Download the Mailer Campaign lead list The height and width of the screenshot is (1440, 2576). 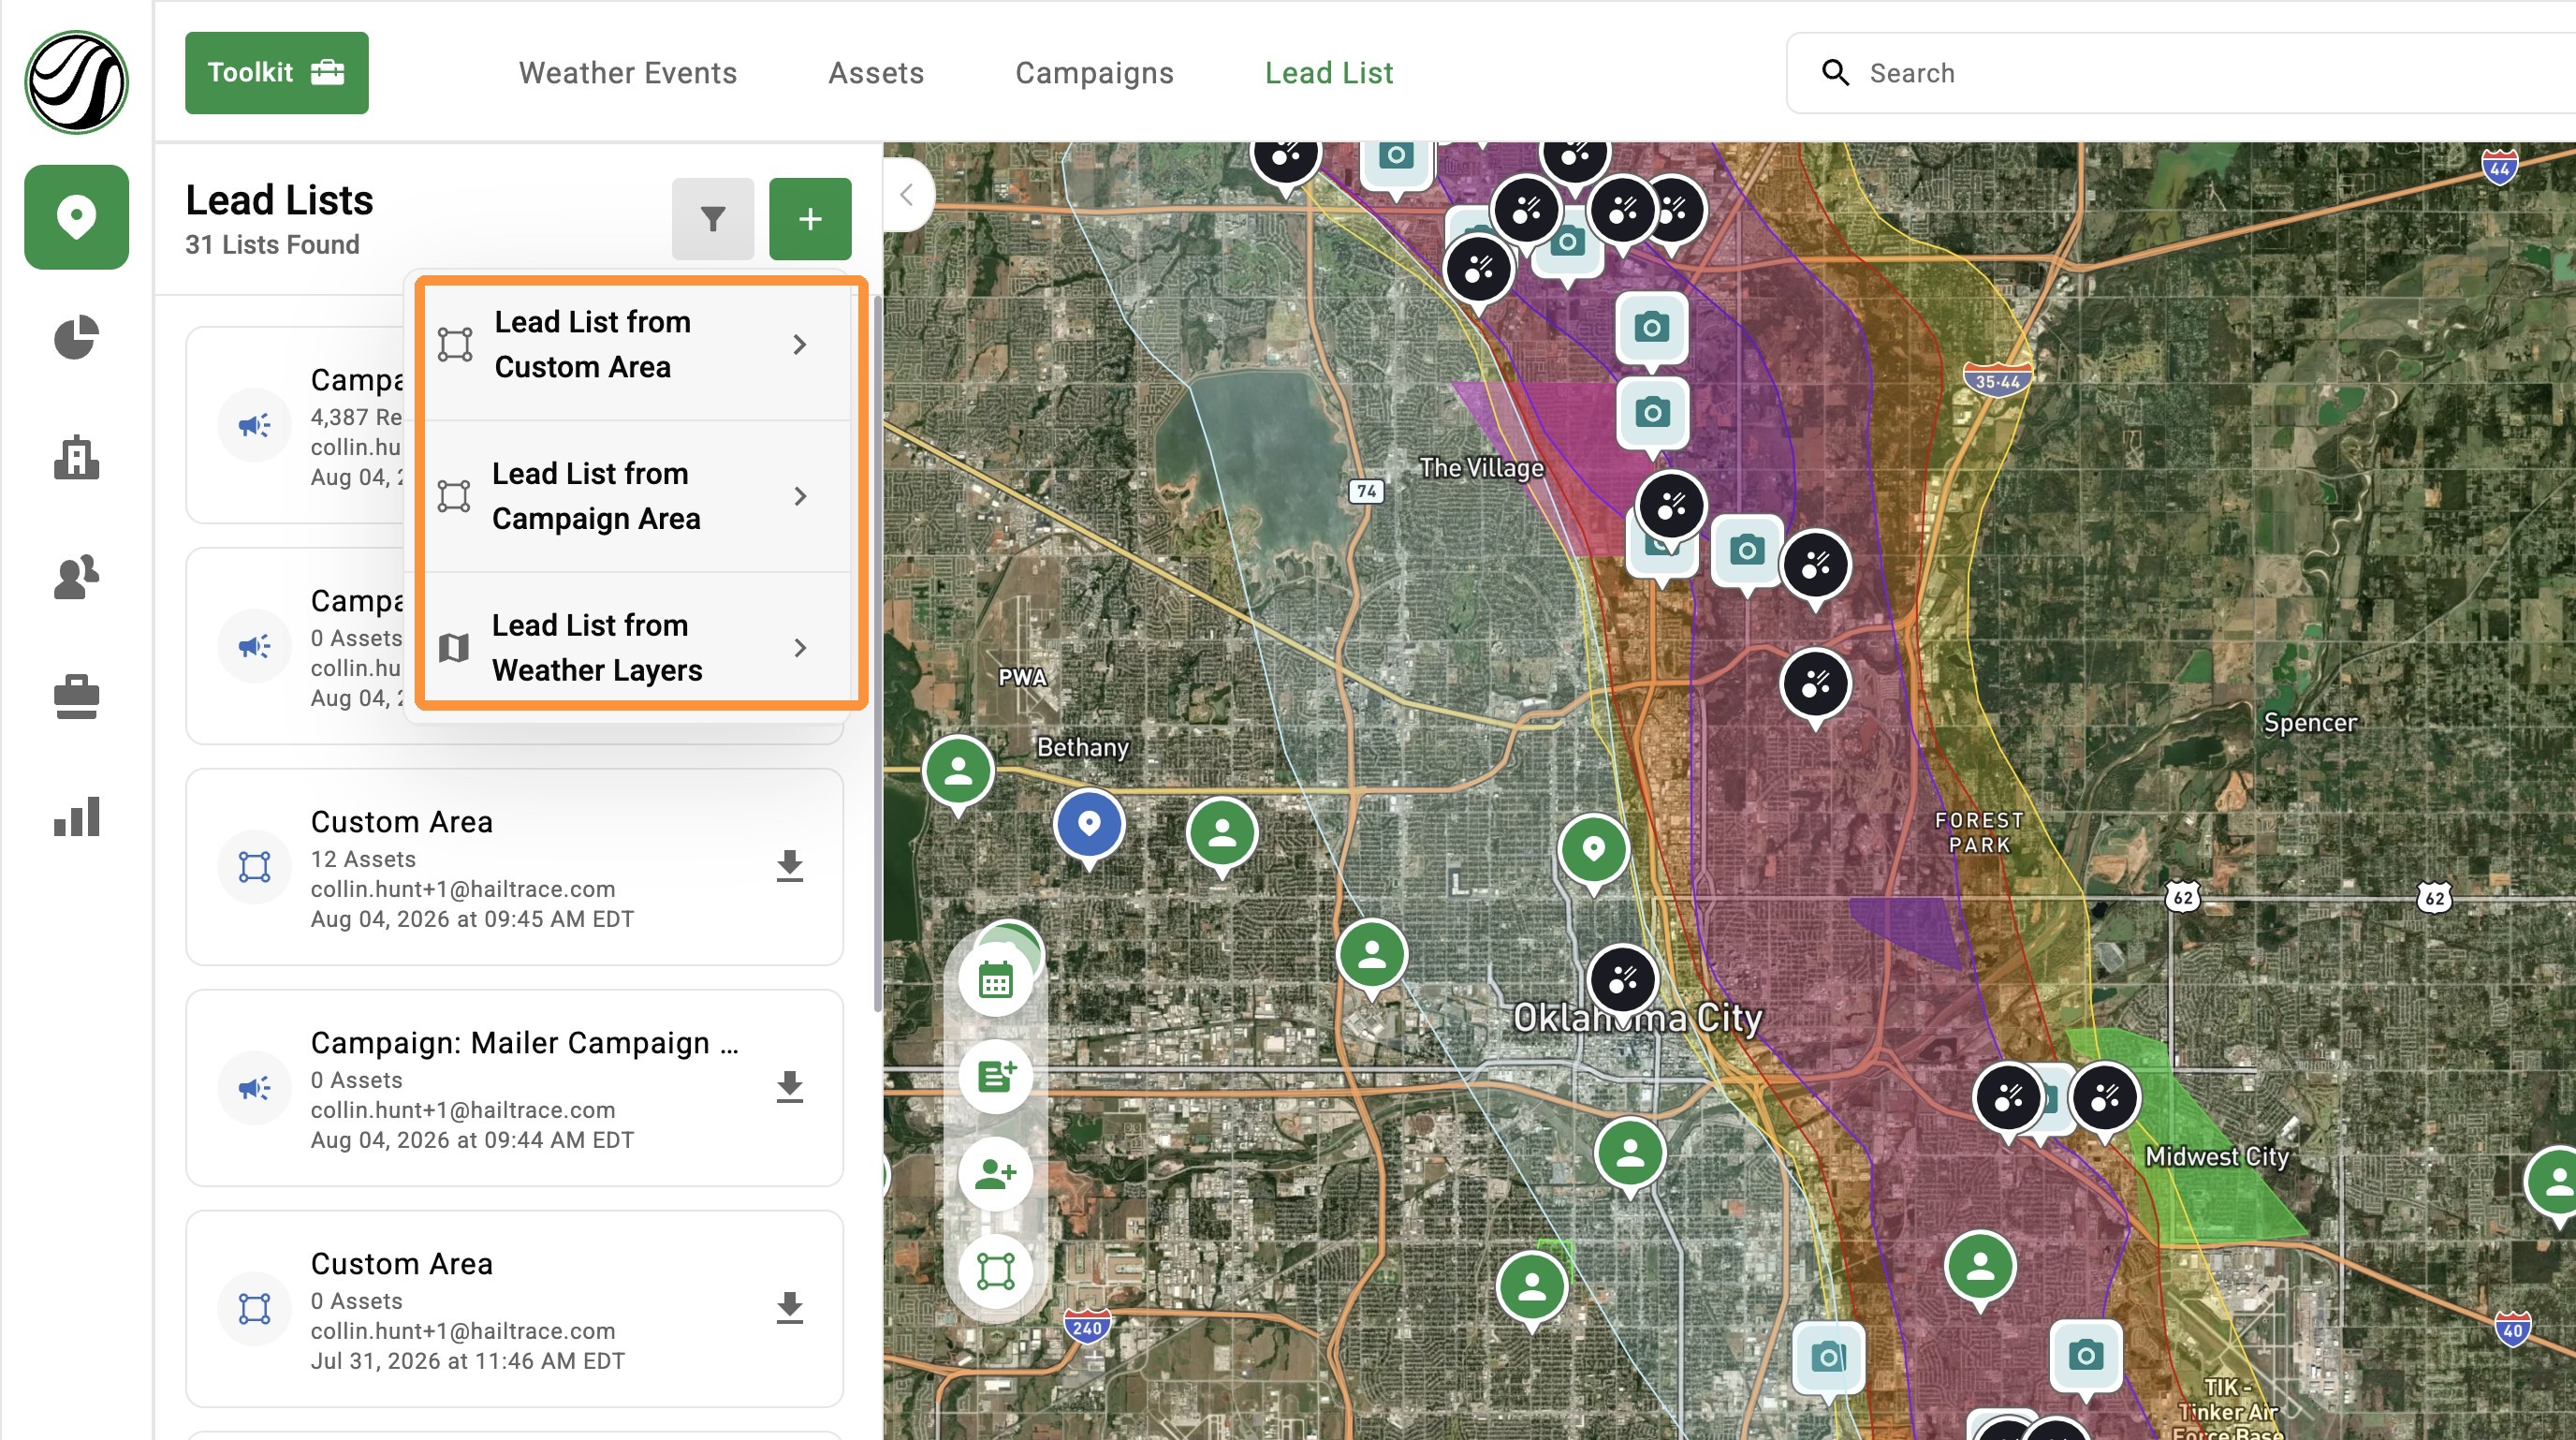coord(790,1087)
